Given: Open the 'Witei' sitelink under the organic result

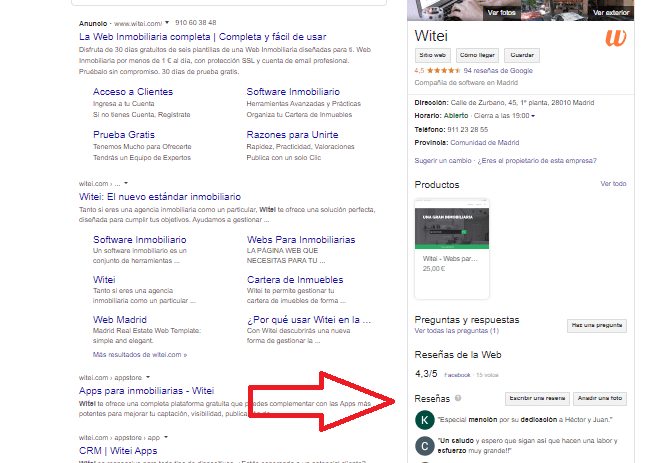Looking at the screenshot, I should click(104, 279).
